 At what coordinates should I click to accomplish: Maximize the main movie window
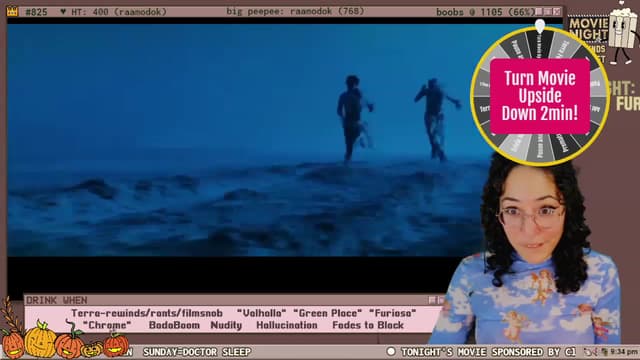tap(548, 11)
